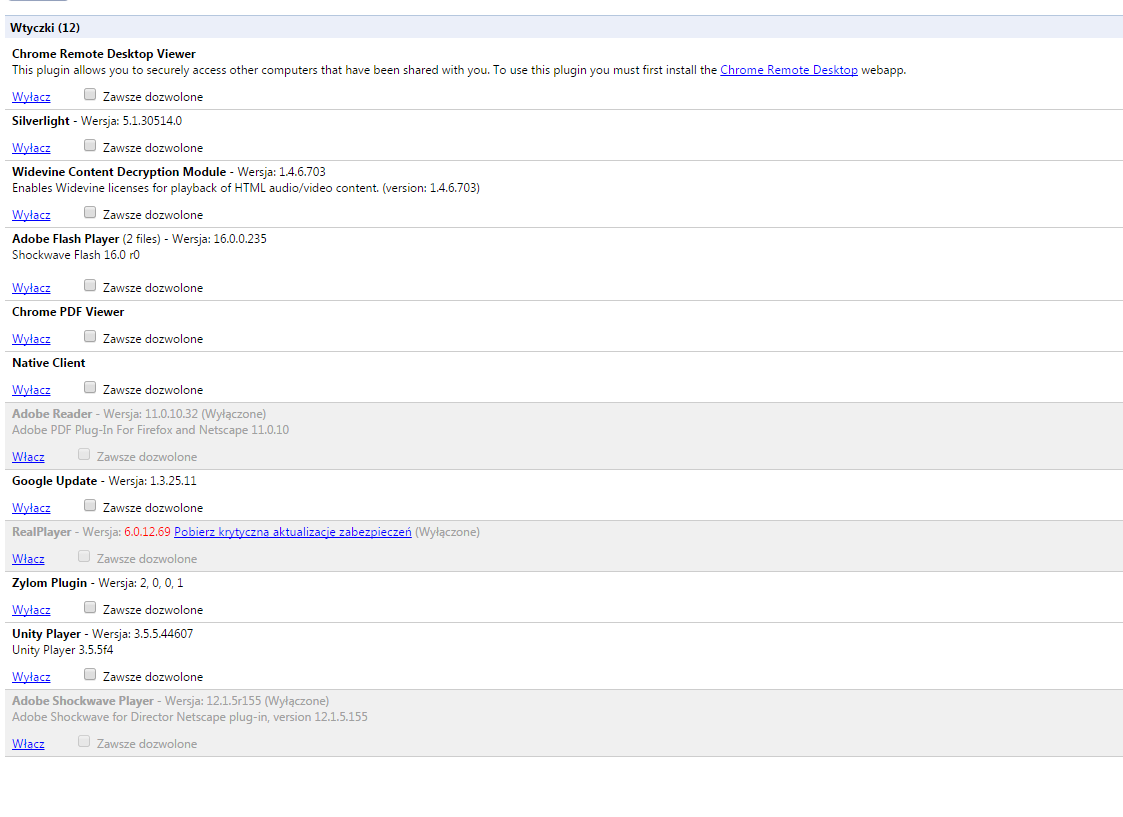Viewport: 1123px width, 817px height.
Task: Select Adobe Shockwave for Director description line
Action: pyautogui.click(x=190, y=717)
